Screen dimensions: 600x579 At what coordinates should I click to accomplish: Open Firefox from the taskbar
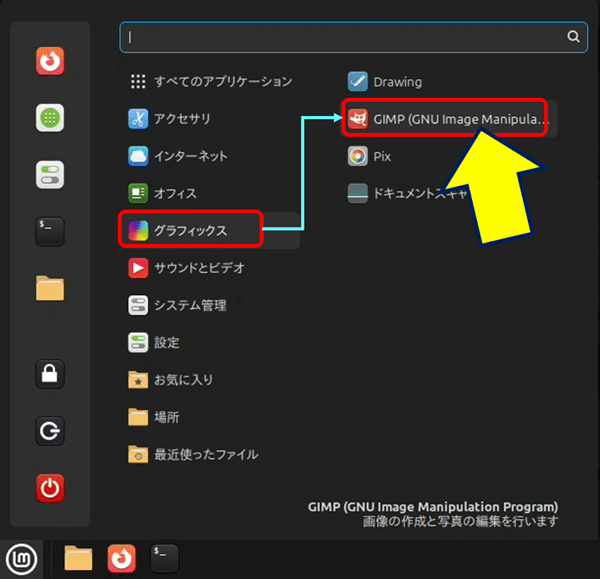point(121,558)
